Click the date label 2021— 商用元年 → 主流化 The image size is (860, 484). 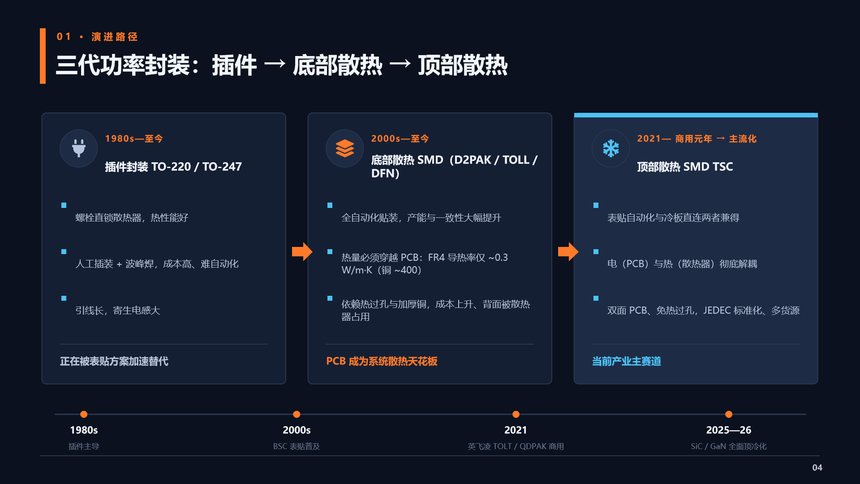pos(697,139)
